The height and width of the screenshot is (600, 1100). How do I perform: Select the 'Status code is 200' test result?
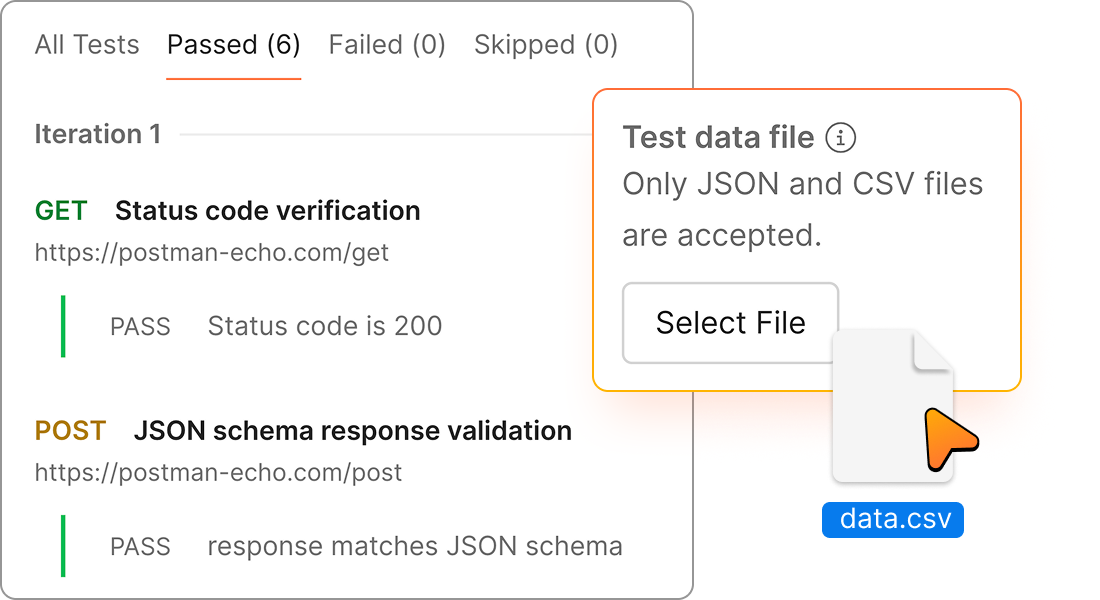click(325, 326)
